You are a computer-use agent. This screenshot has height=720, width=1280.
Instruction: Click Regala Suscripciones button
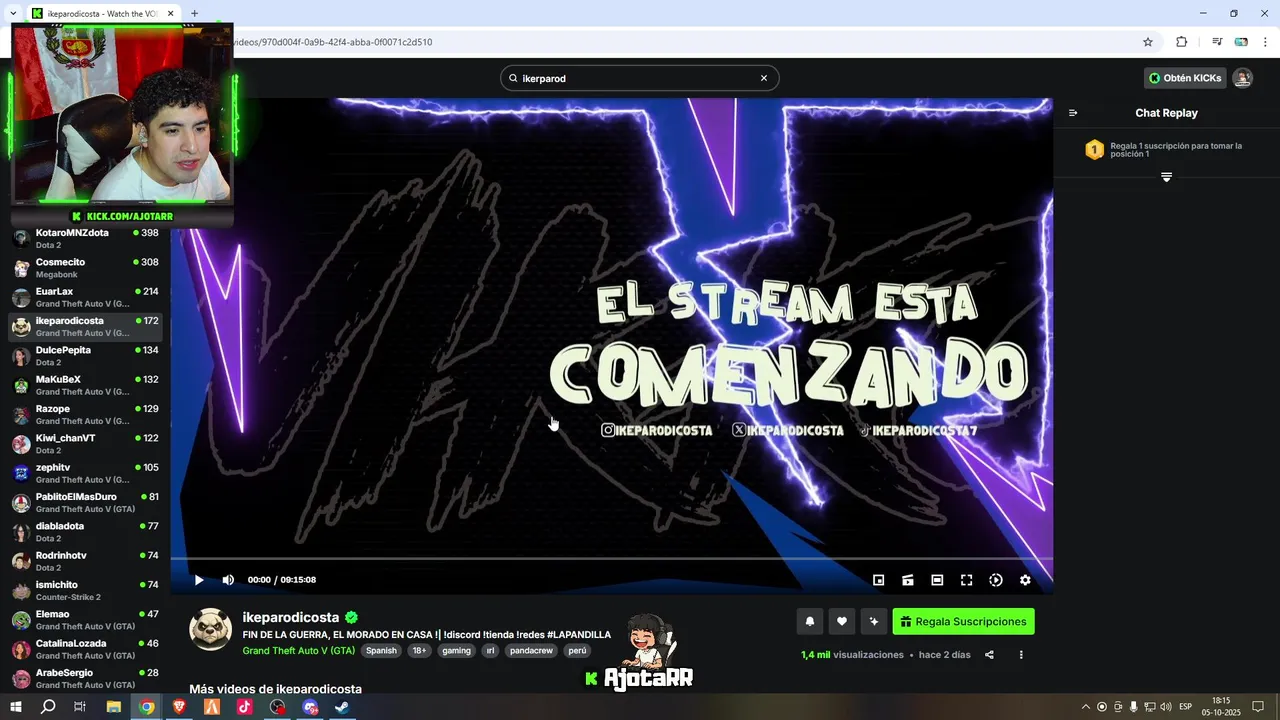(963, 621)
